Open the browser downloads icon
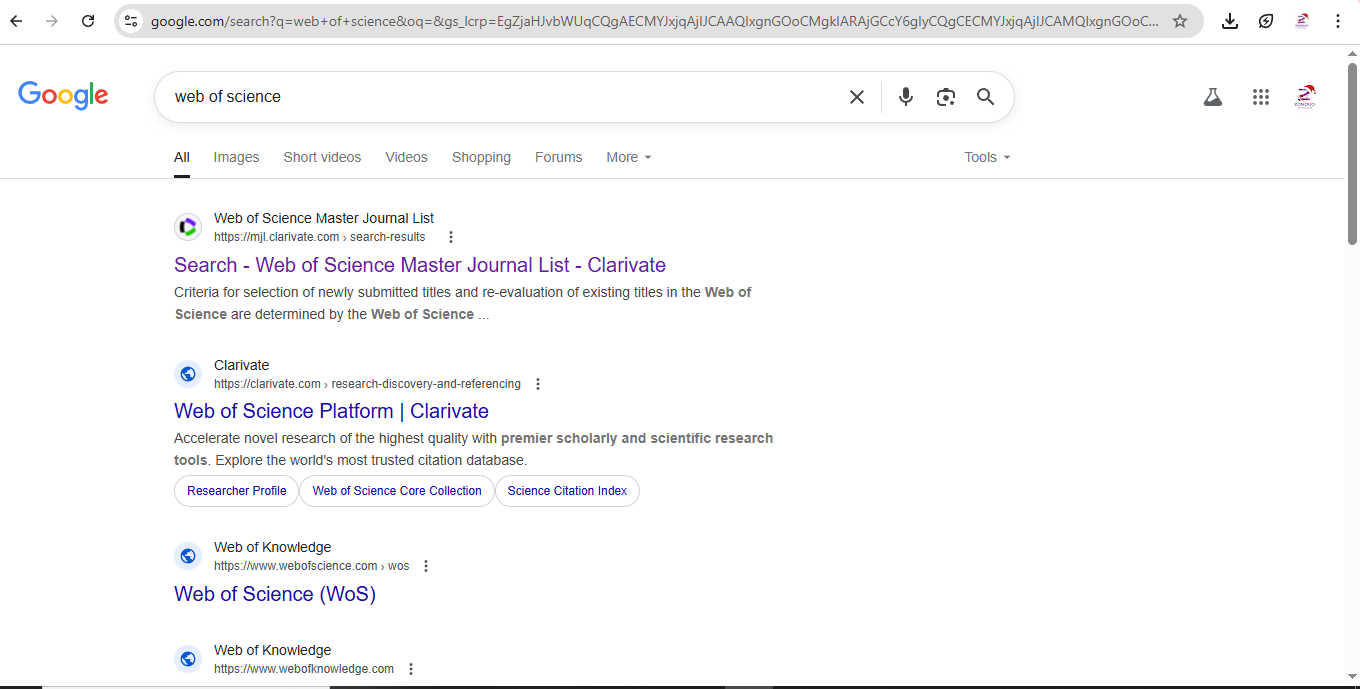 click(1230, 21)
